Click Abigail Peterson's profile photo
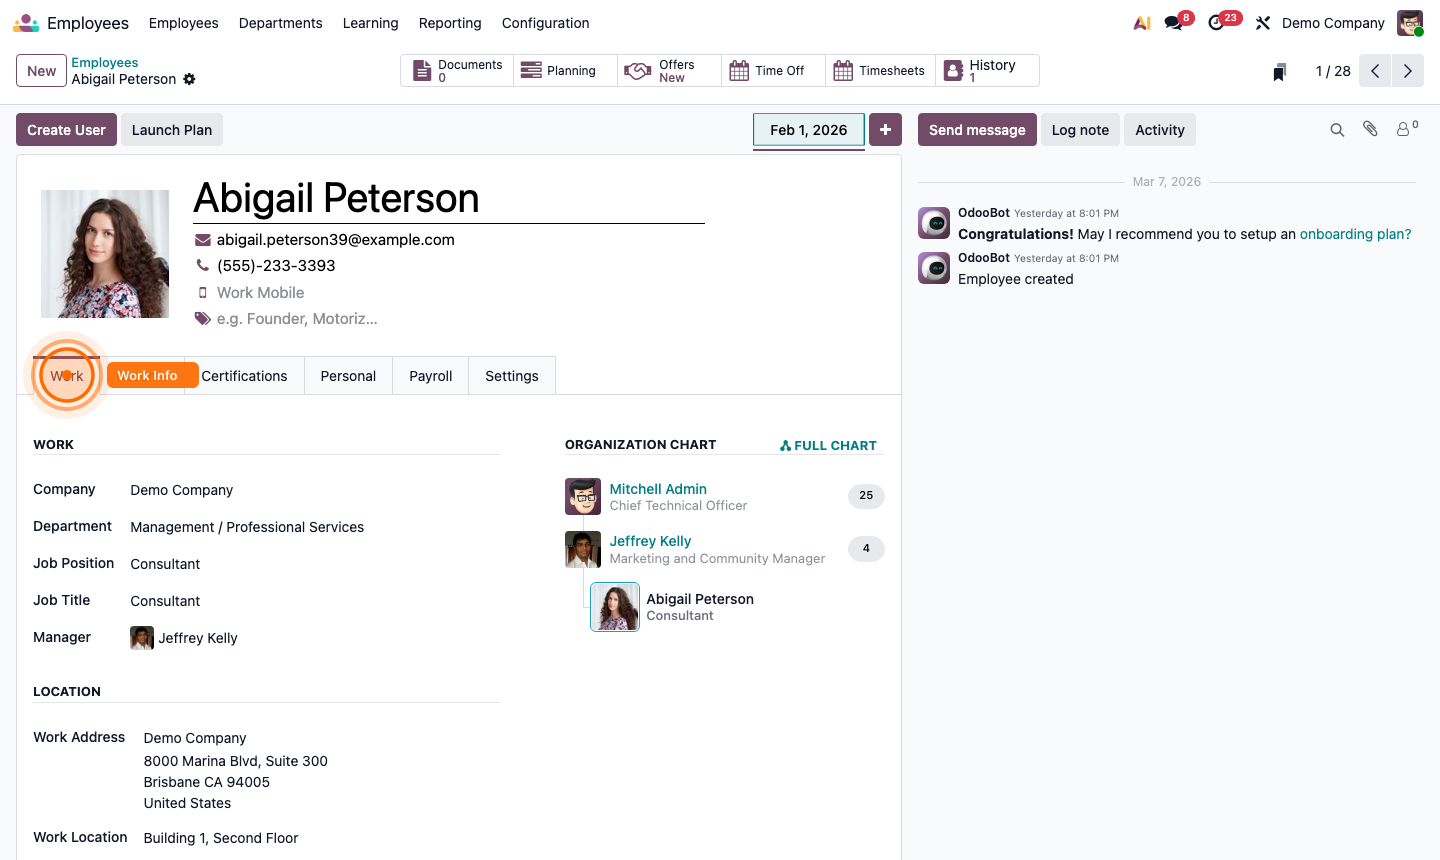 point(105,253)
